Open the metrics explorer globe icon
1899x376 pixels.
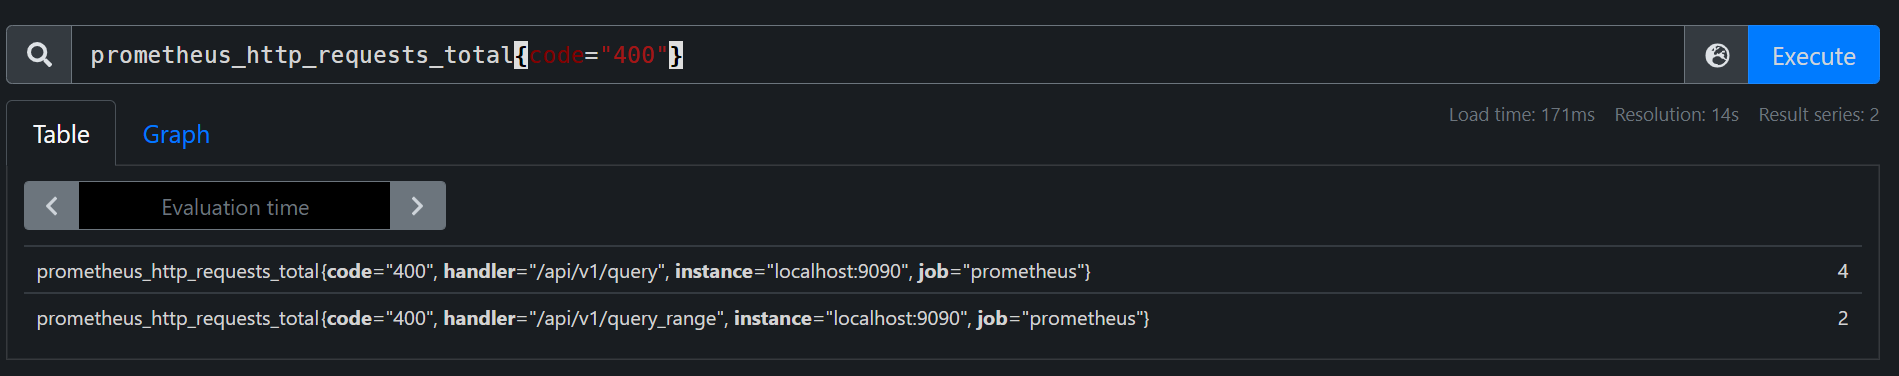point(1717,55)
